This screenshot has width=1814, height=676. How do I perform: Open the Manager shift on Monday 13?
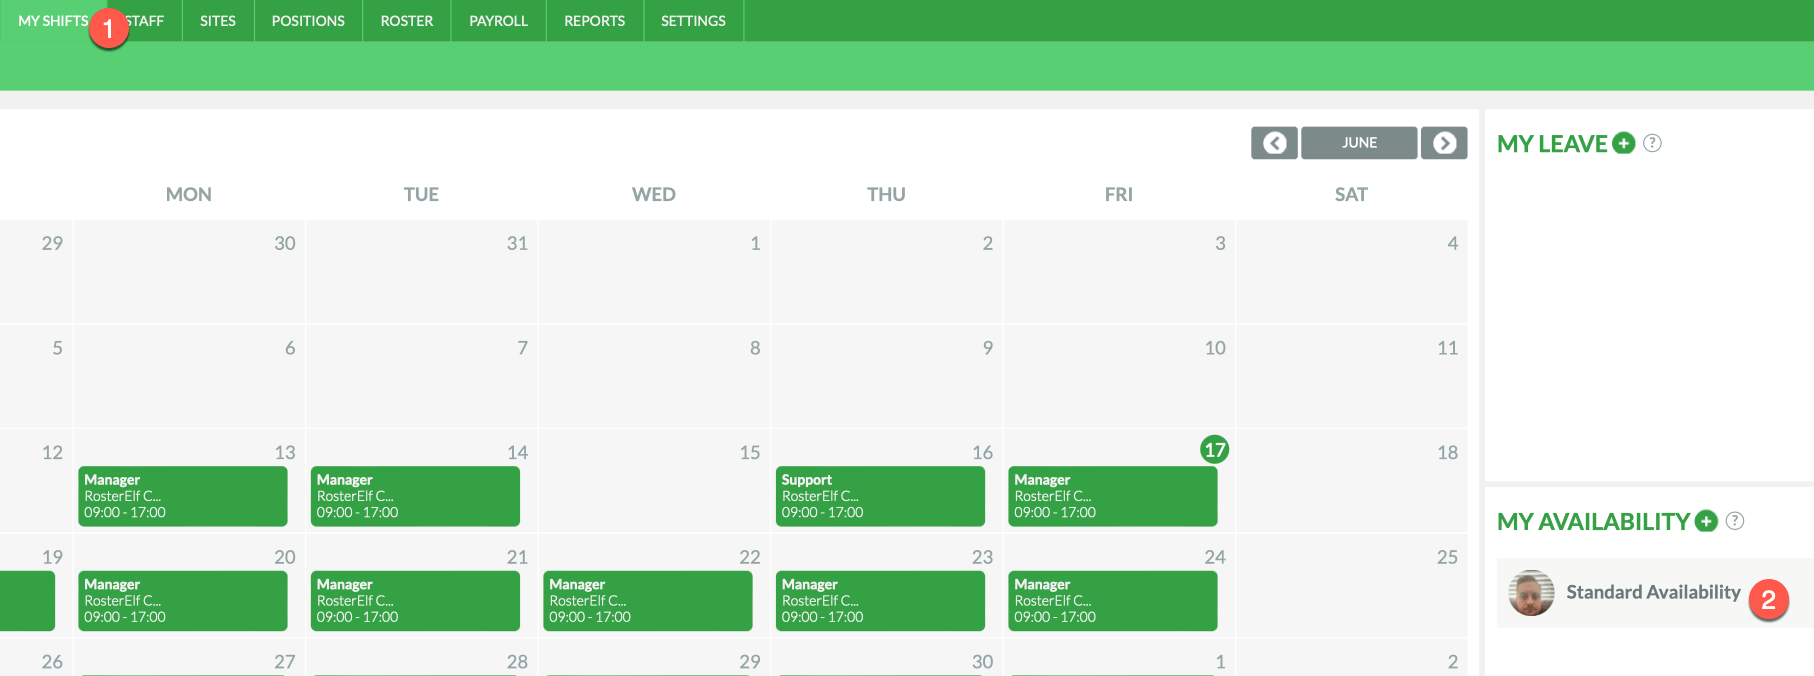pyautogui.click(x=183, y=496)
